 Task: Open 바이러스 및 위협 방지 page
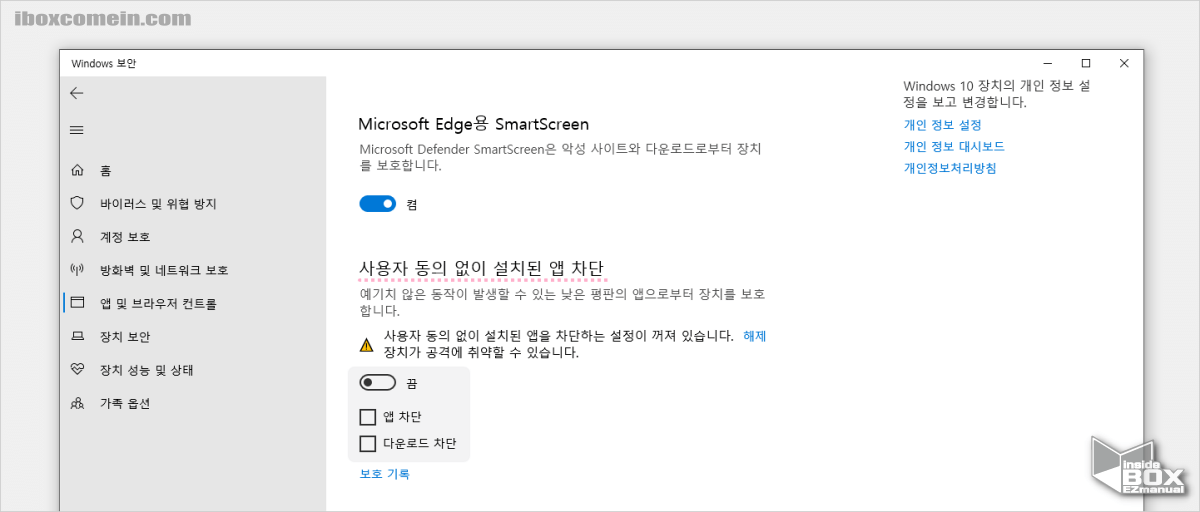coord(158,204)
